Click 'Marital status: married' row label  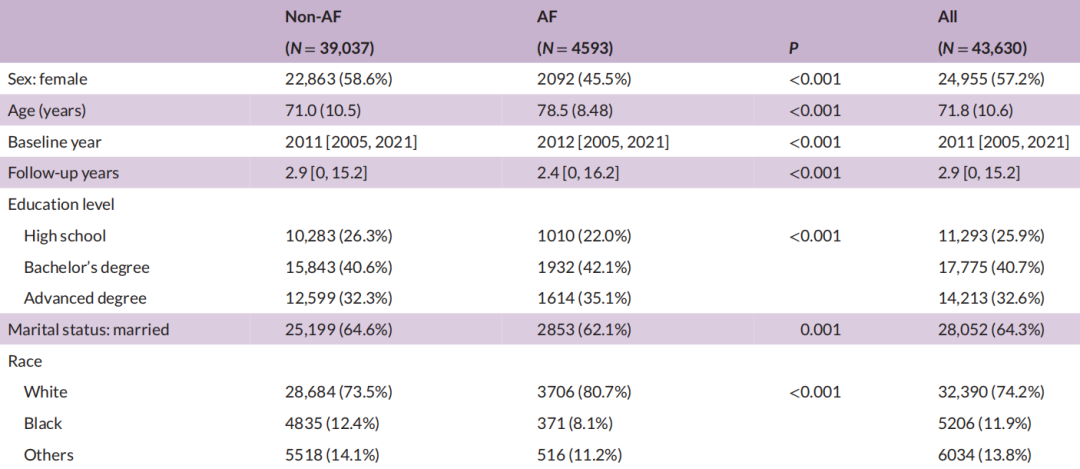(88, 330)
